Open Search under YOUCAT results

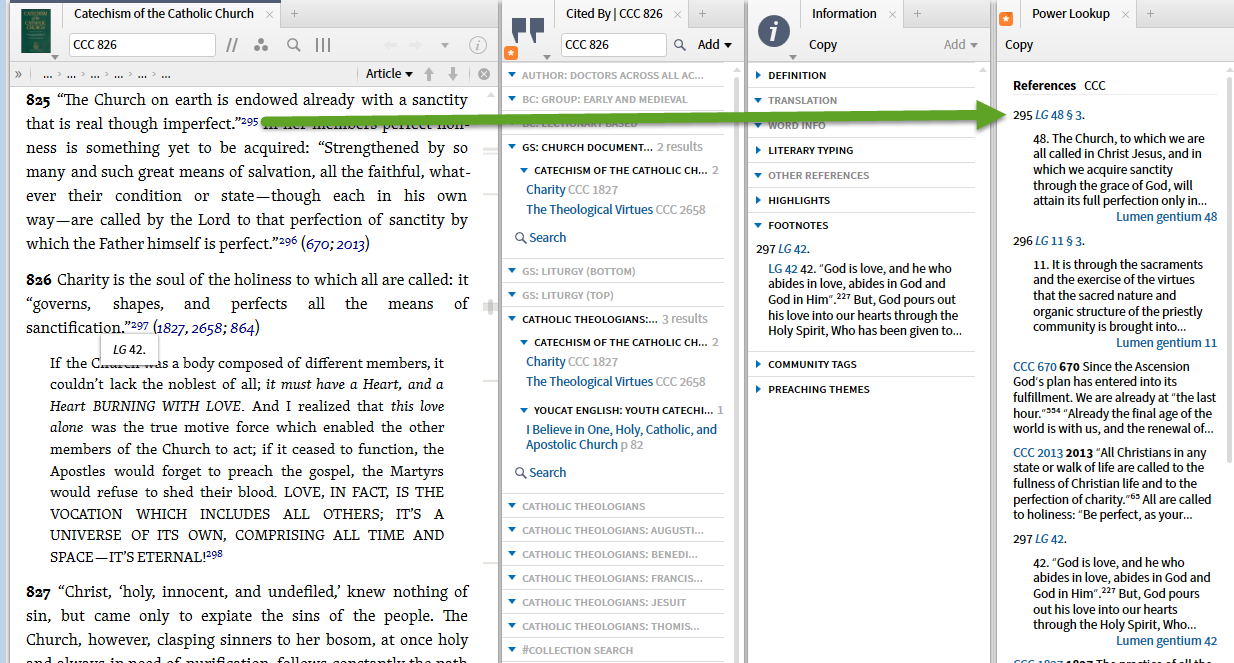(540, 472)
